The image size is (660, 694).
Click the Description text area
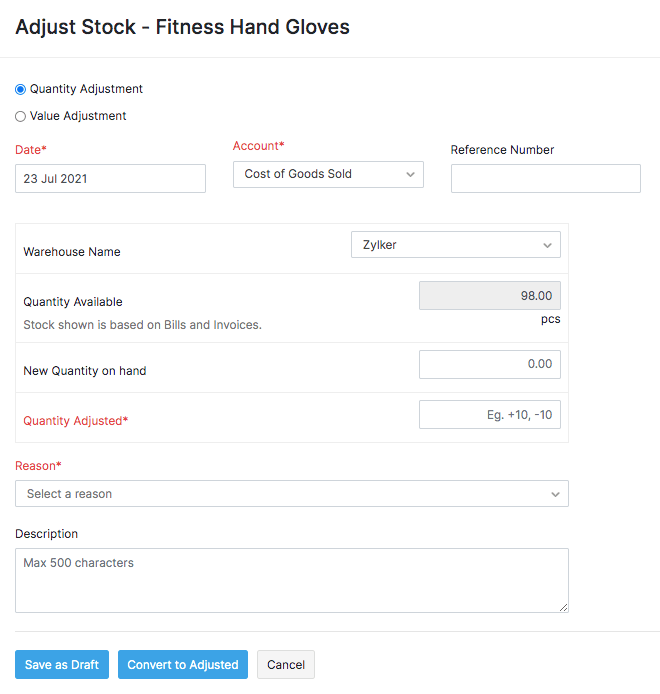pos(291,580)
